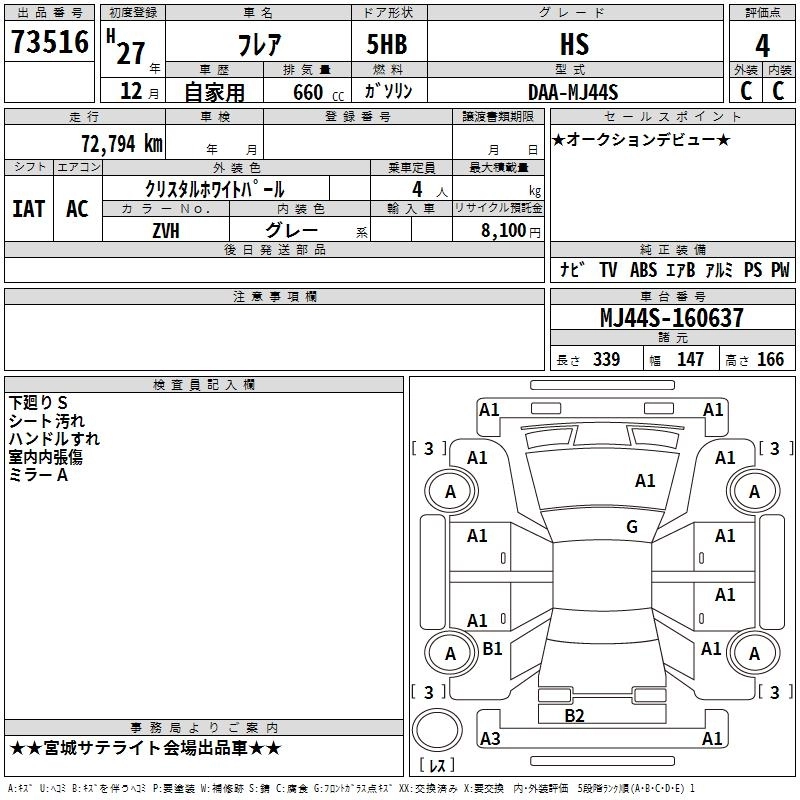This screenshot has width=800, height=800.
Task: Click the B1 mark near rear-left wheel
Action: 492,648
